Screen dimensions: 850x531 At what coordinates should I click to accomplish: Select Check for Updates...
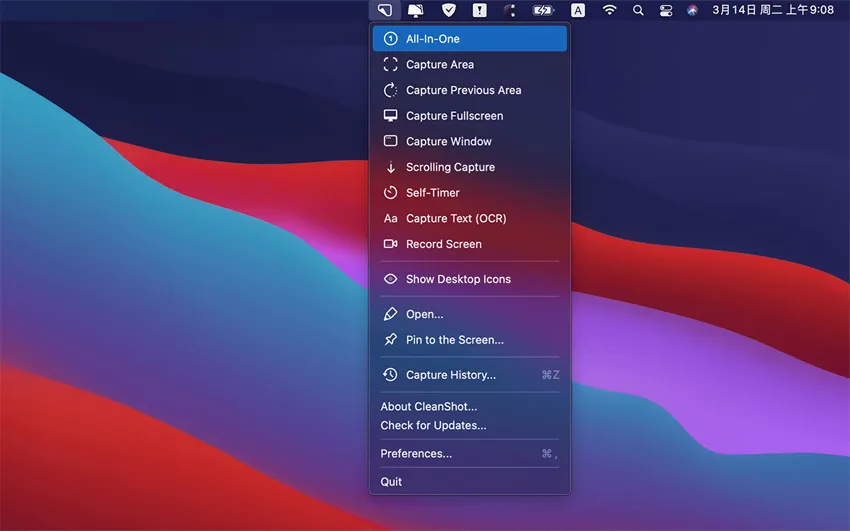[433, 426]
